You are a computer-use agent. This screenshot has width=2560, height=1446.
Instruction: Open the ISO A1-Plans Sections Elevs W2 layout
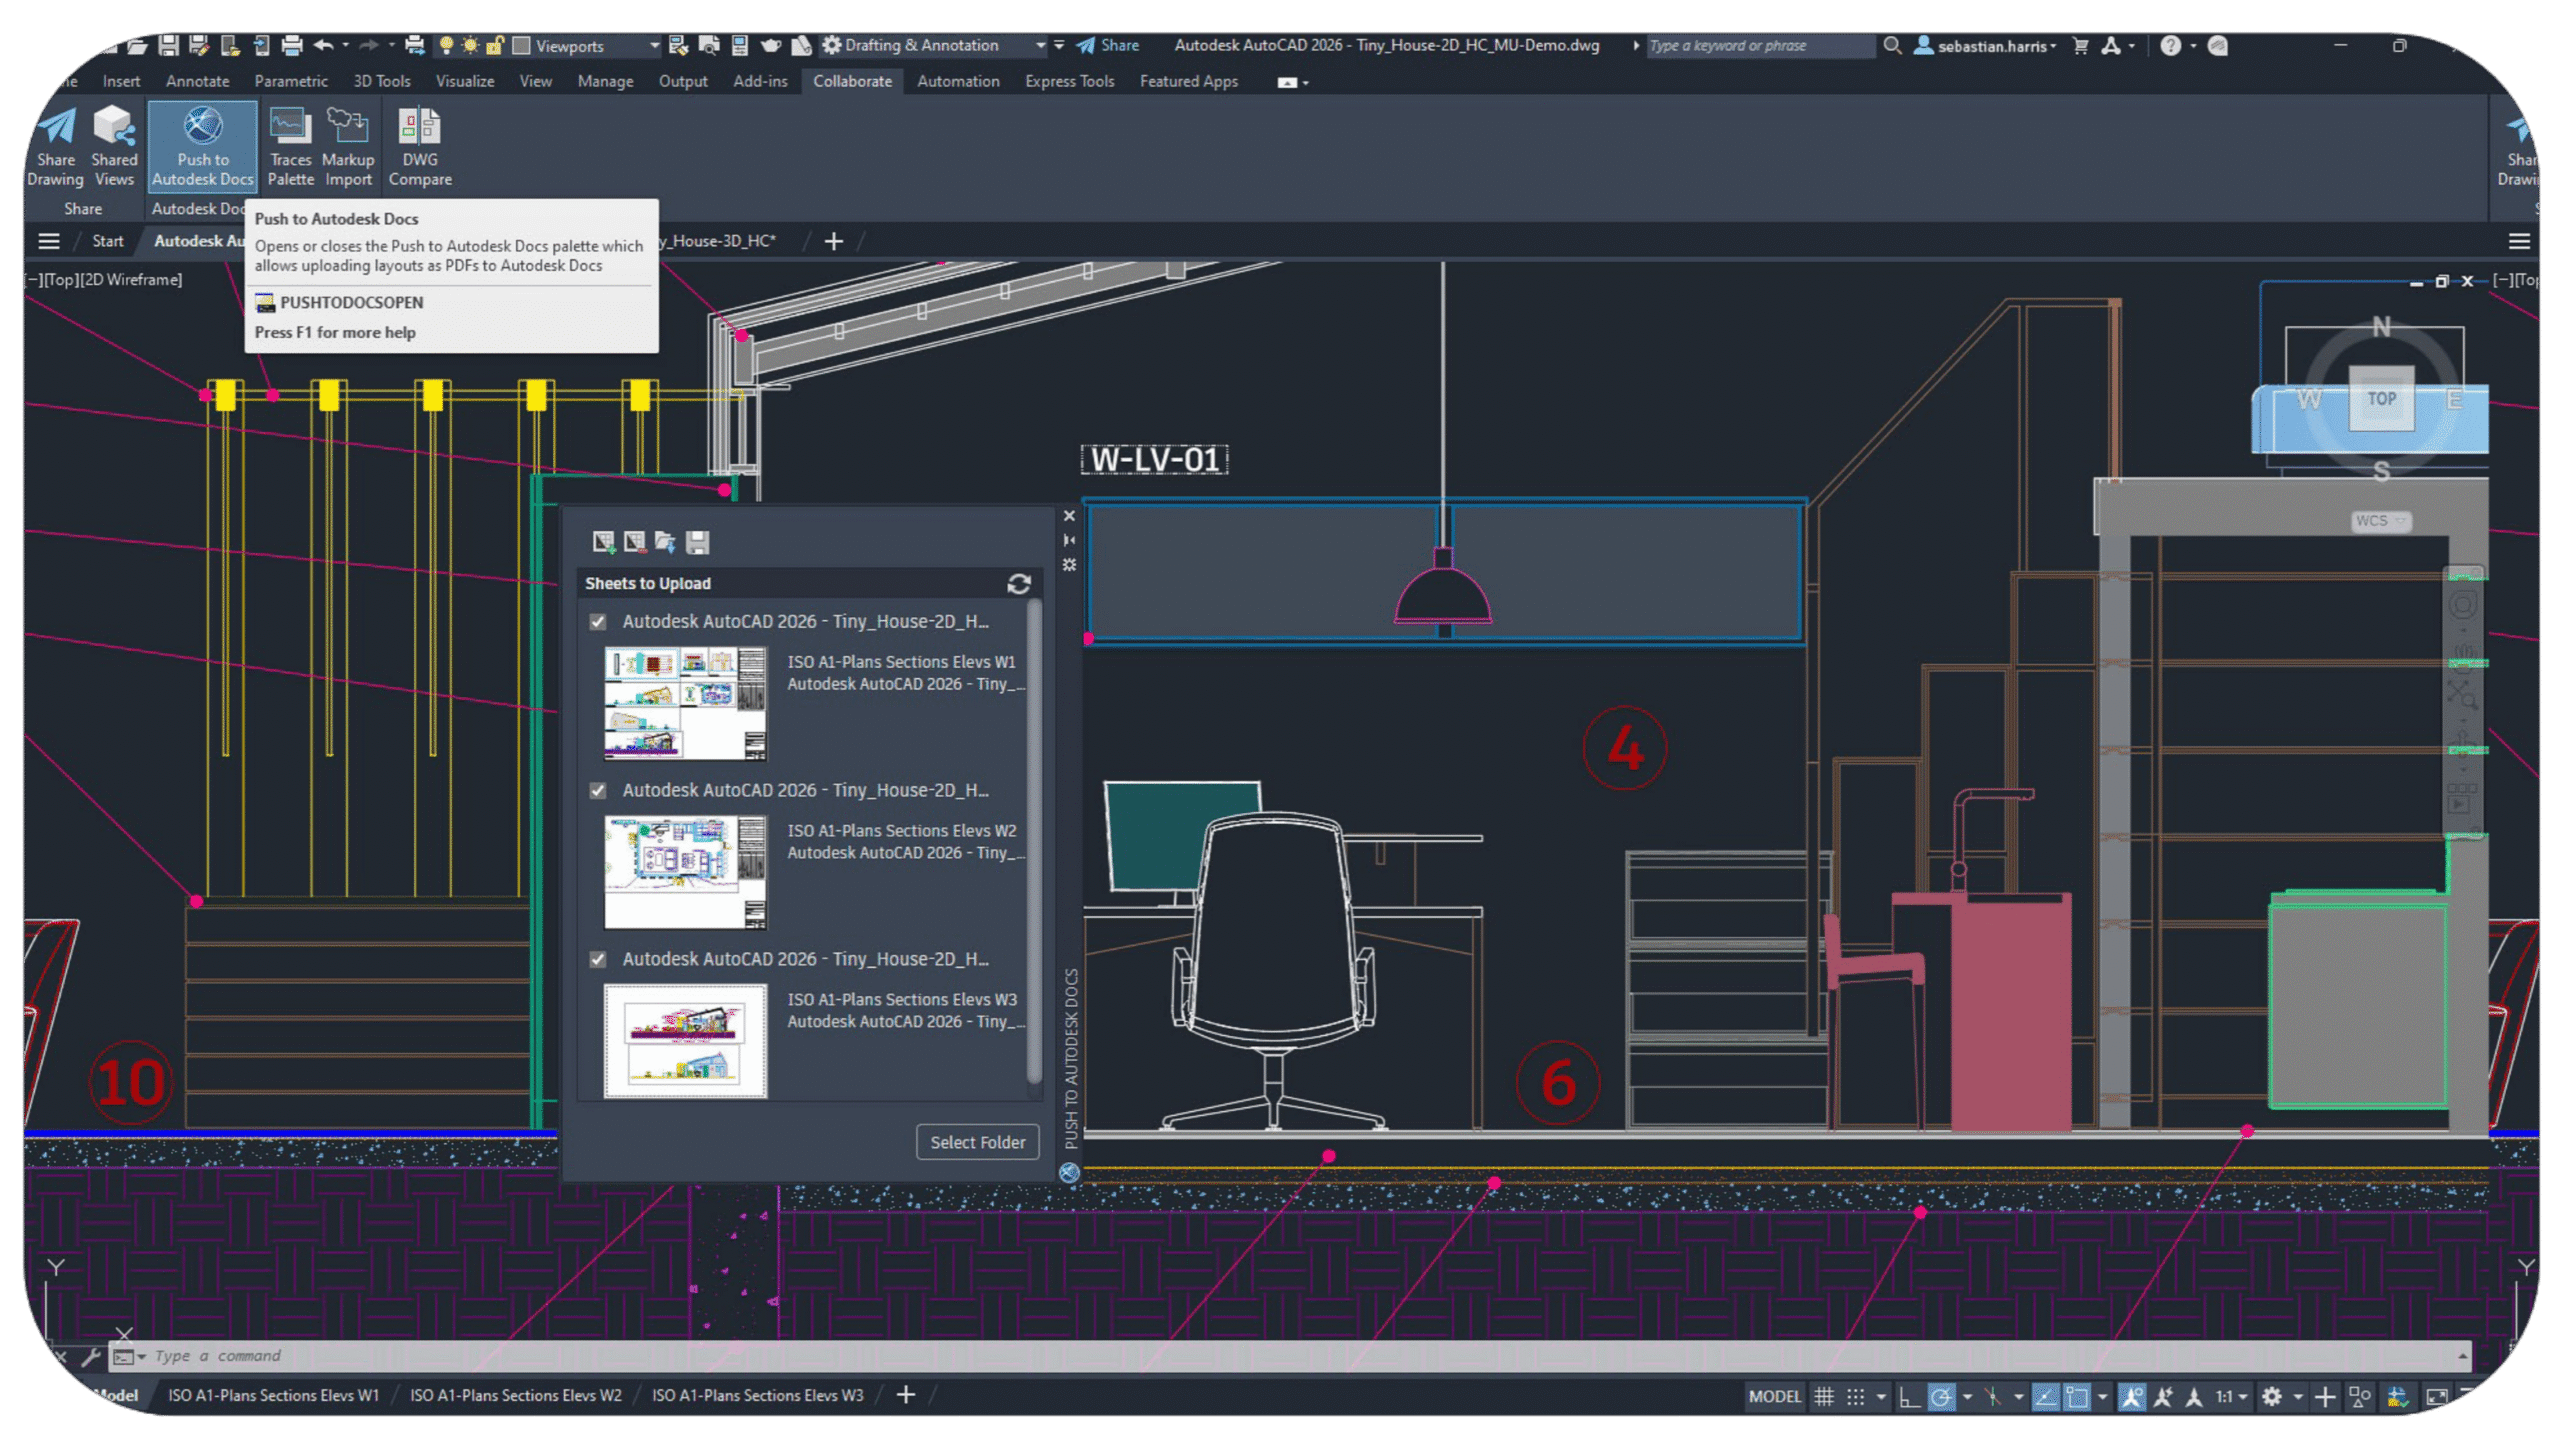[517, 1394]
